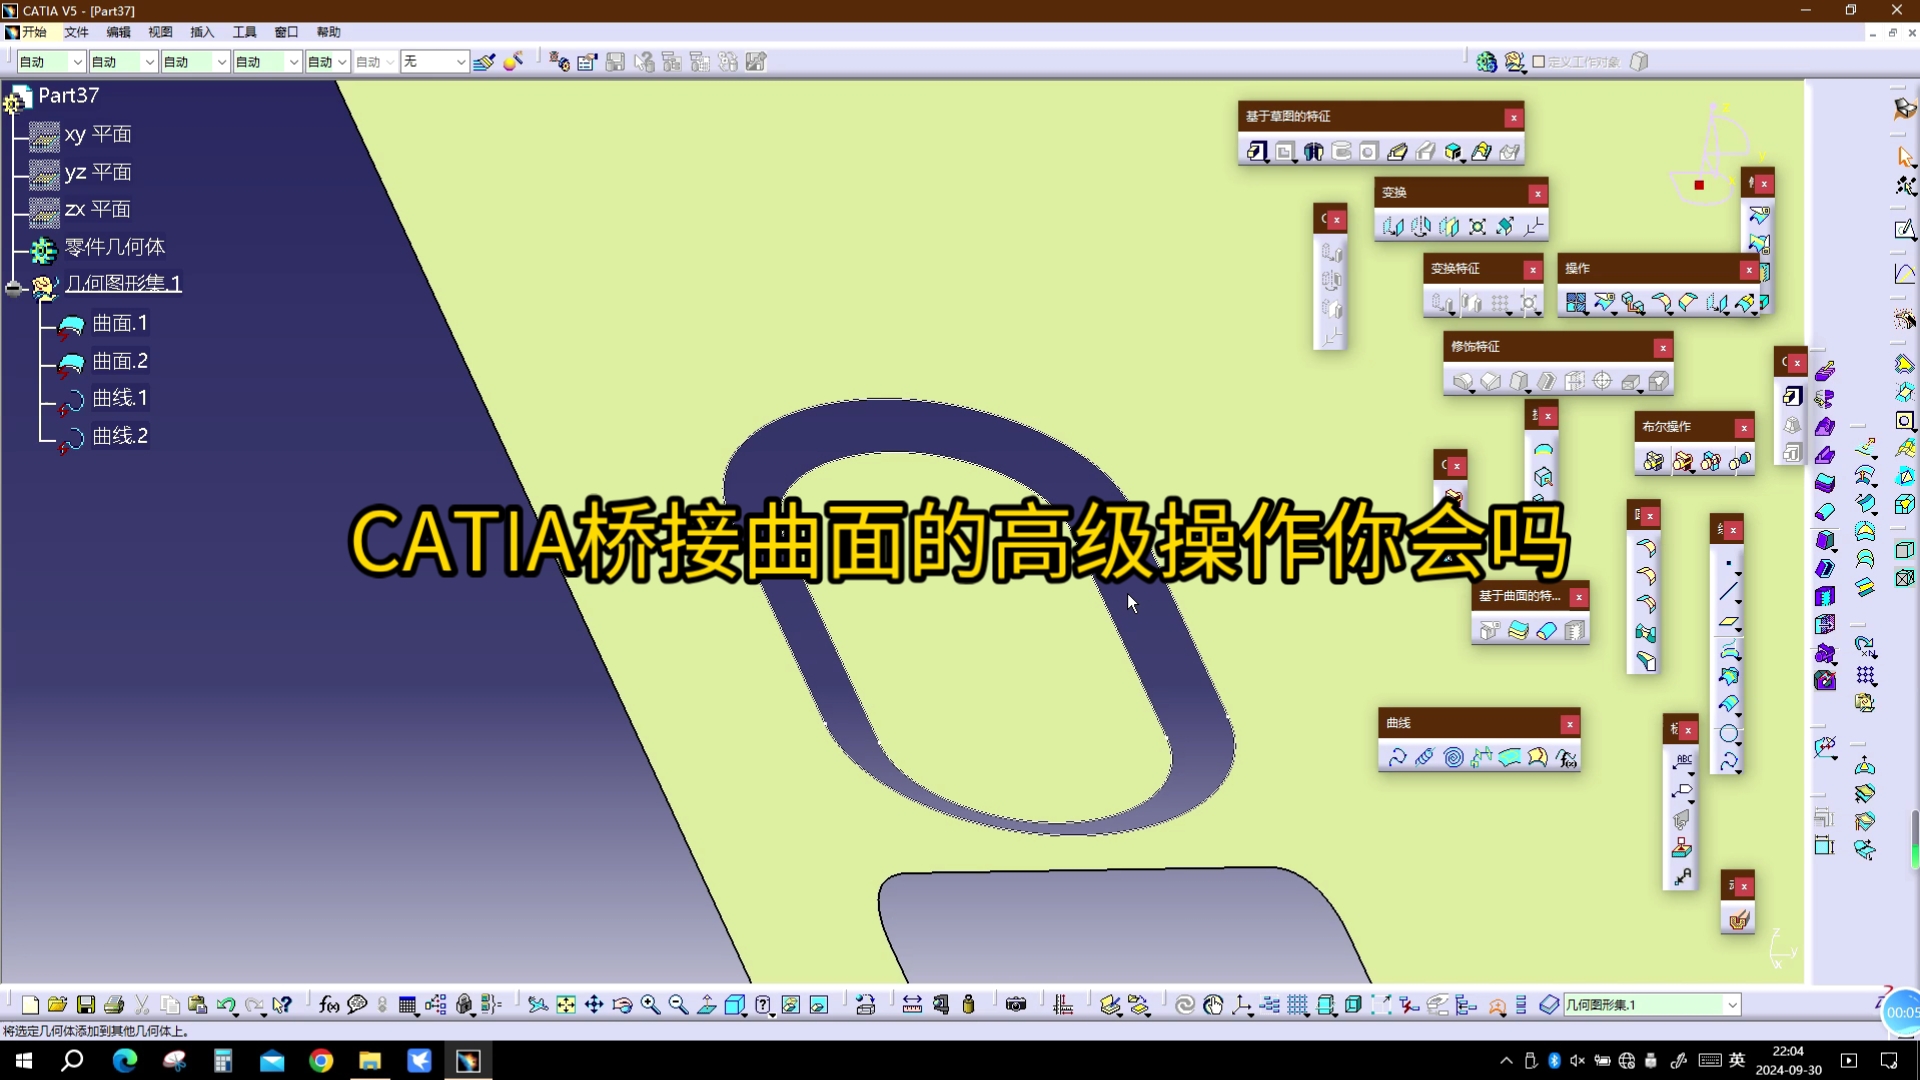Click the Zoom In magnifier icon

point(650,1004)
